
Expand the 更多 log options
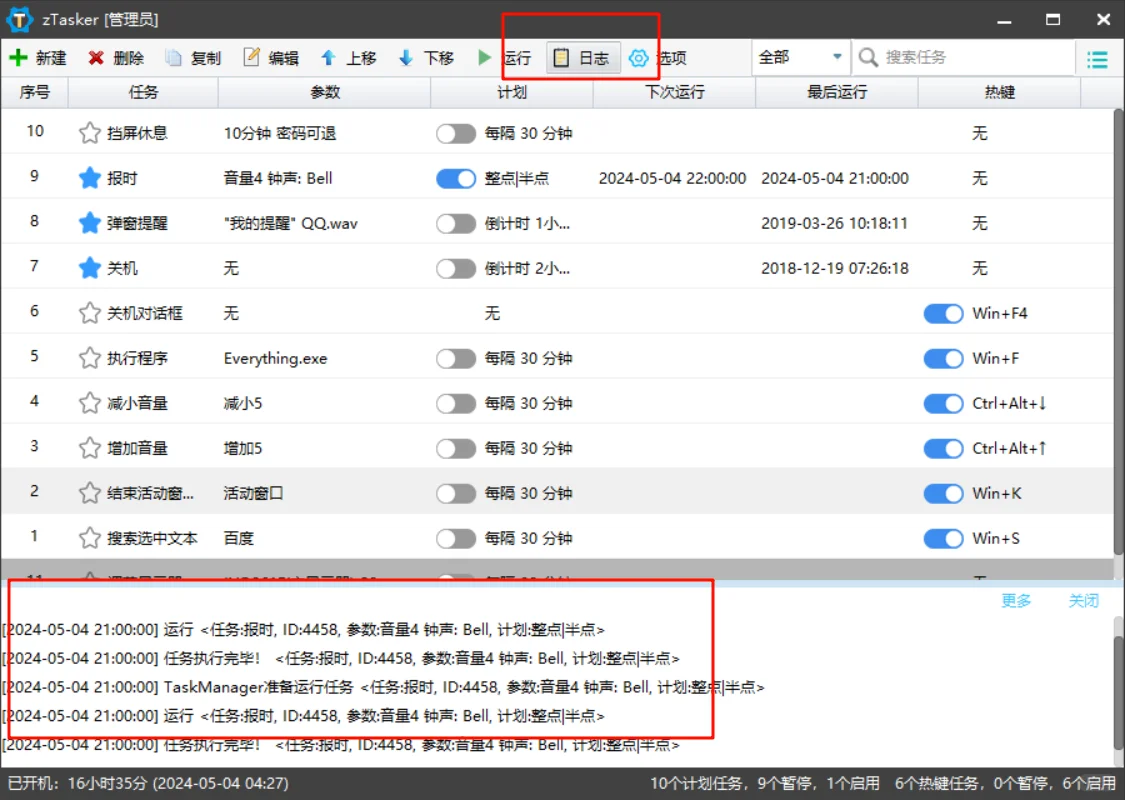point(1016,600)
